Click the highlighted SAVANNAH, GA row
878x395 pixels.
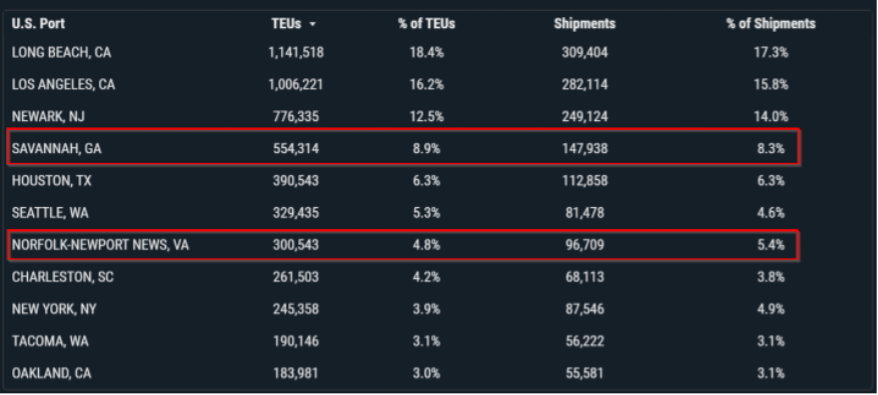(x=403, y=148)
